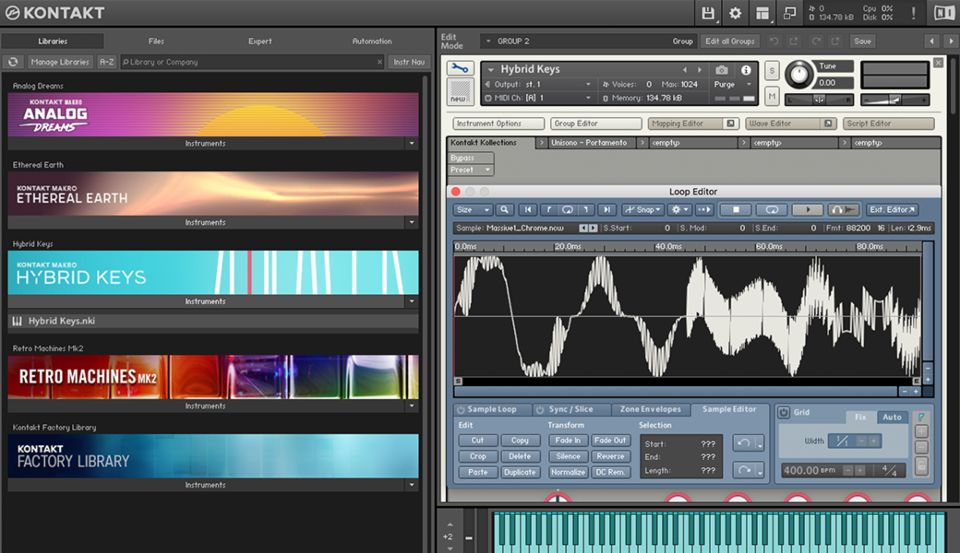Screen dimensions: 960x553
Task: Switch to the Expert tab
Action: [260, 41]
